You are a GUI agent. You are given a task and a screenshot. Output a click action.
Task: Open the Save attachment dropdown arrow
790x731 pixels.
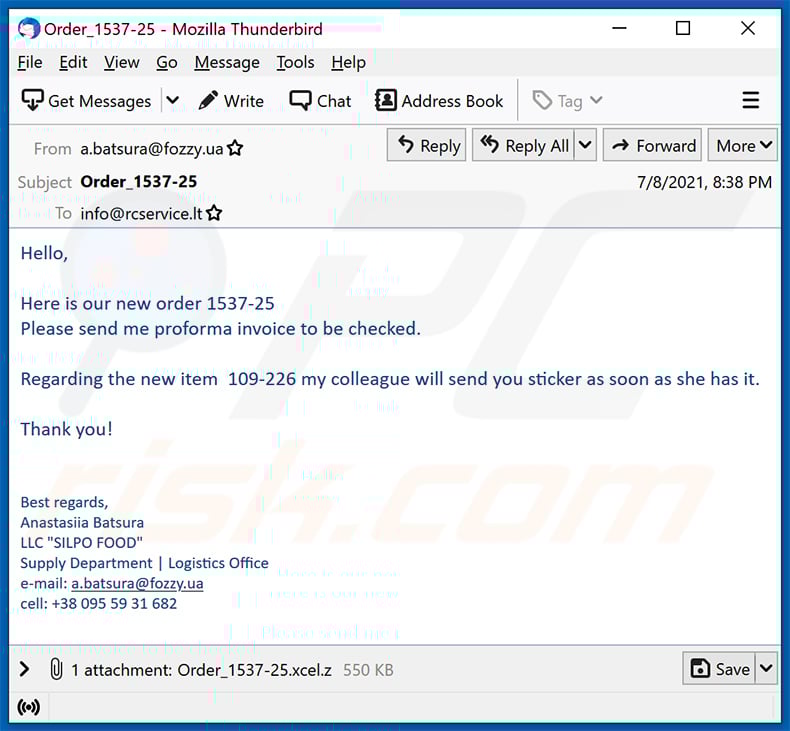click(x=766, y=669)
